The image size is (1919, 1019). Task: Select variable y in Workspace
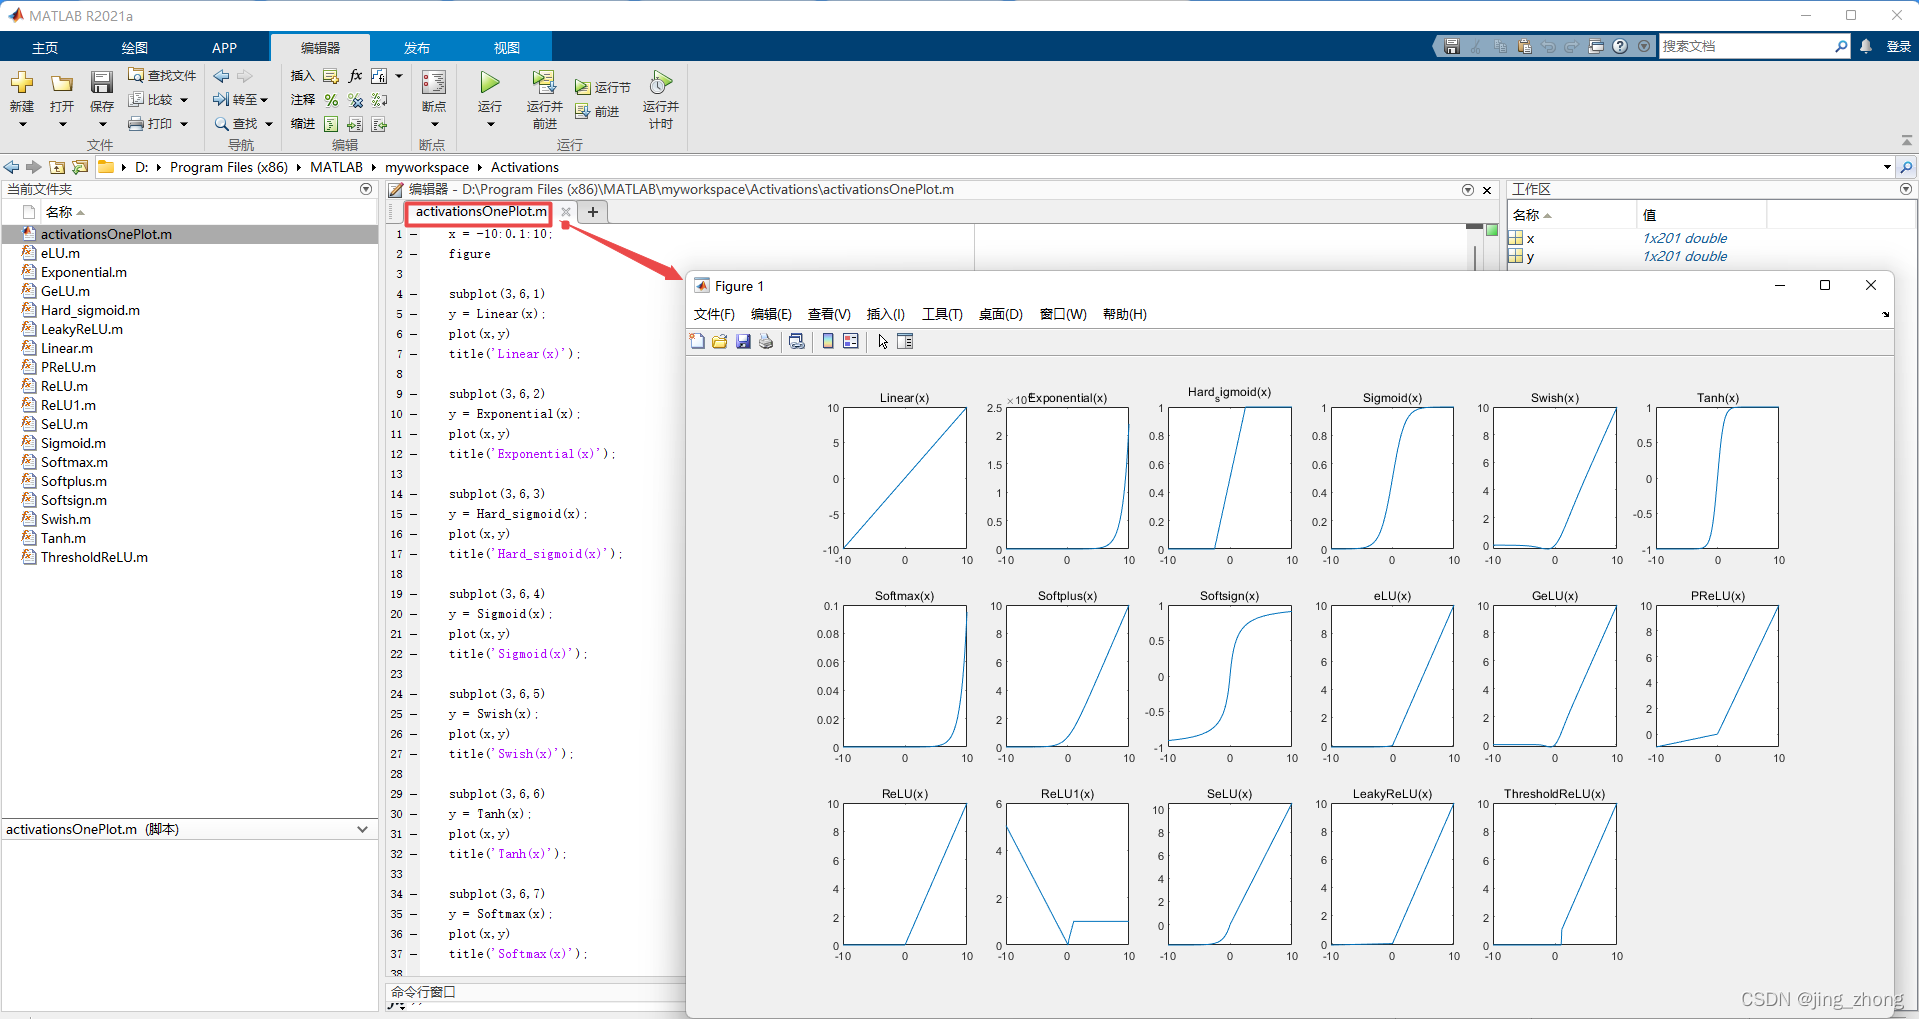(1530, 256)
